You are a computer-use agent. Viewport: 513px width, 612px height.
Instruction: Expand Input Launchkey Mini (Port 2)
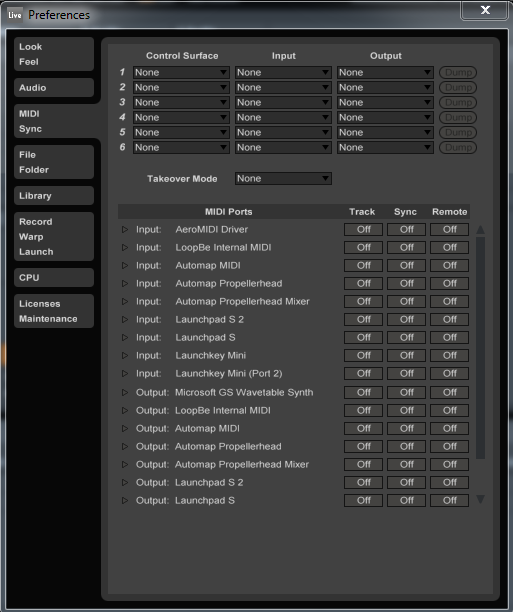tap(125, 374)
